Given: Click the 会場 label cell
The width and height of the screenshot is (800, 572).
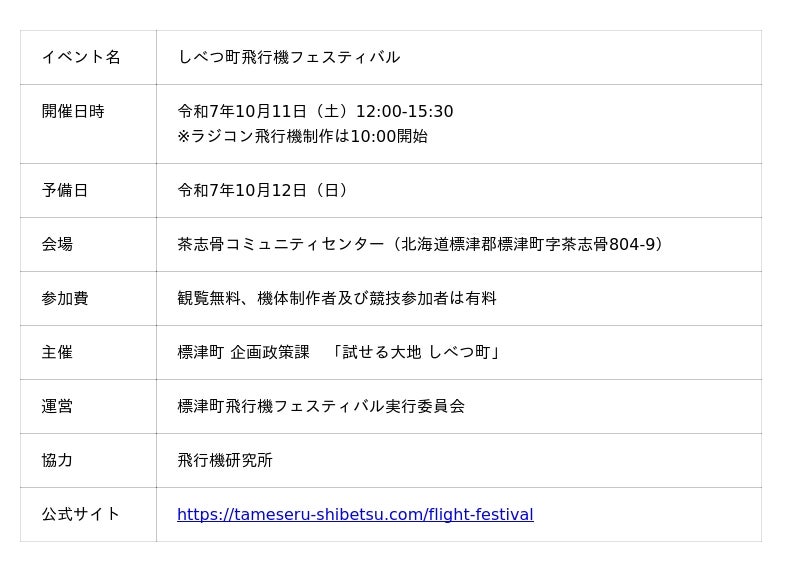Looking at the screenshot, I should (57, 244).
